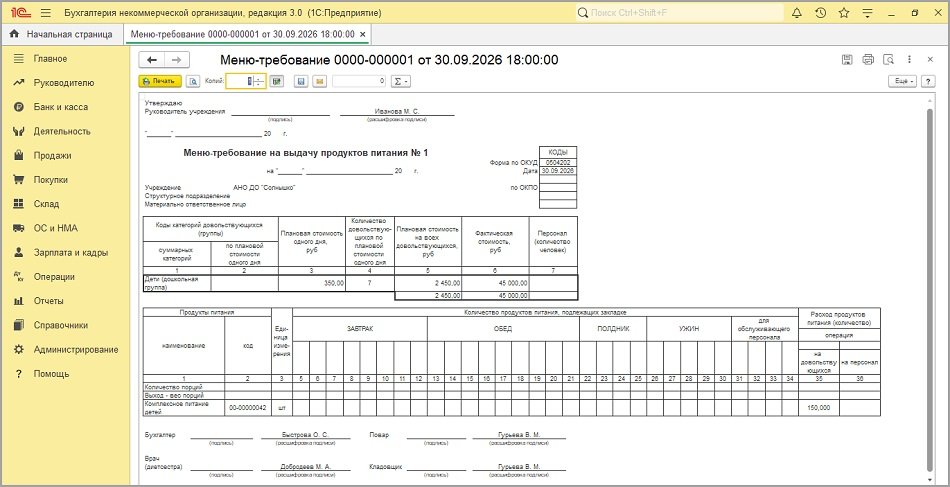Select the Быстрова О. С. accountant name
The height and width of the screenshot is (487, 950).
coord(305,435)
